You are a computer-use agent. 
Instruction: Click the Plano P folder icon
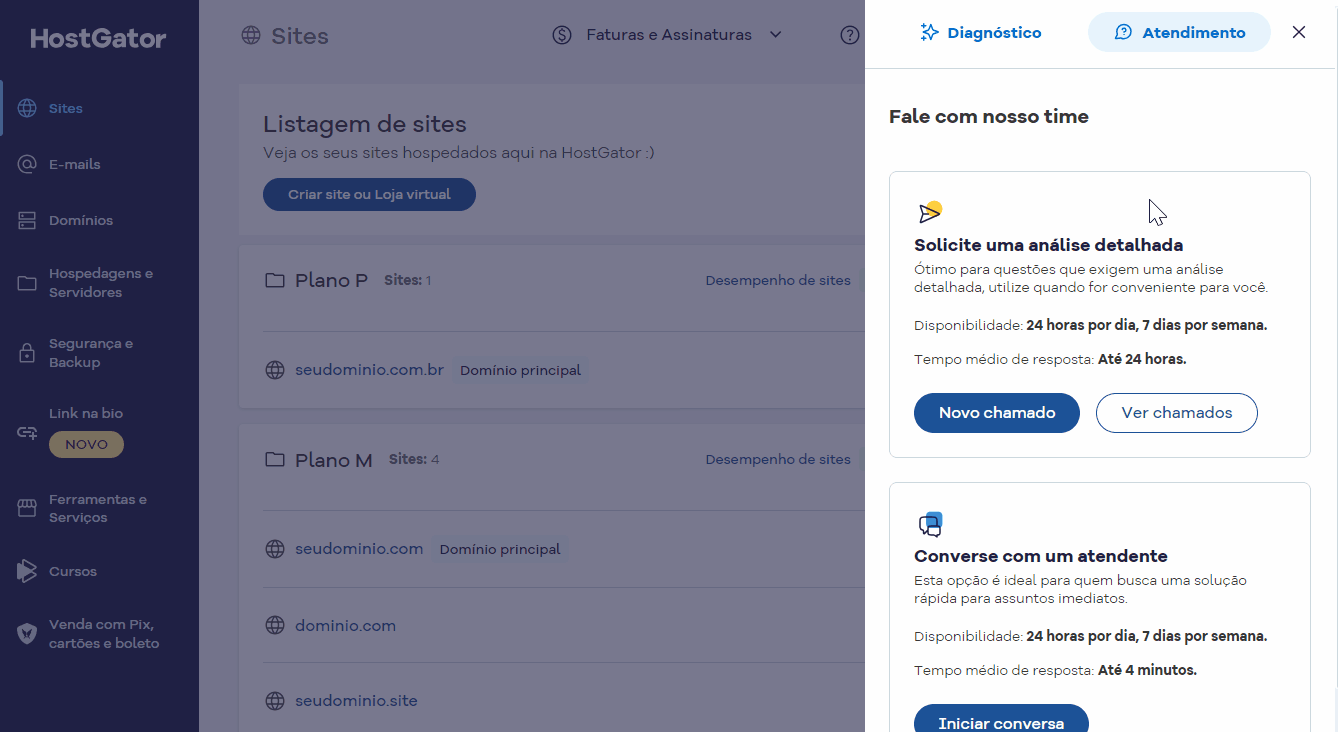pos(274,280)
